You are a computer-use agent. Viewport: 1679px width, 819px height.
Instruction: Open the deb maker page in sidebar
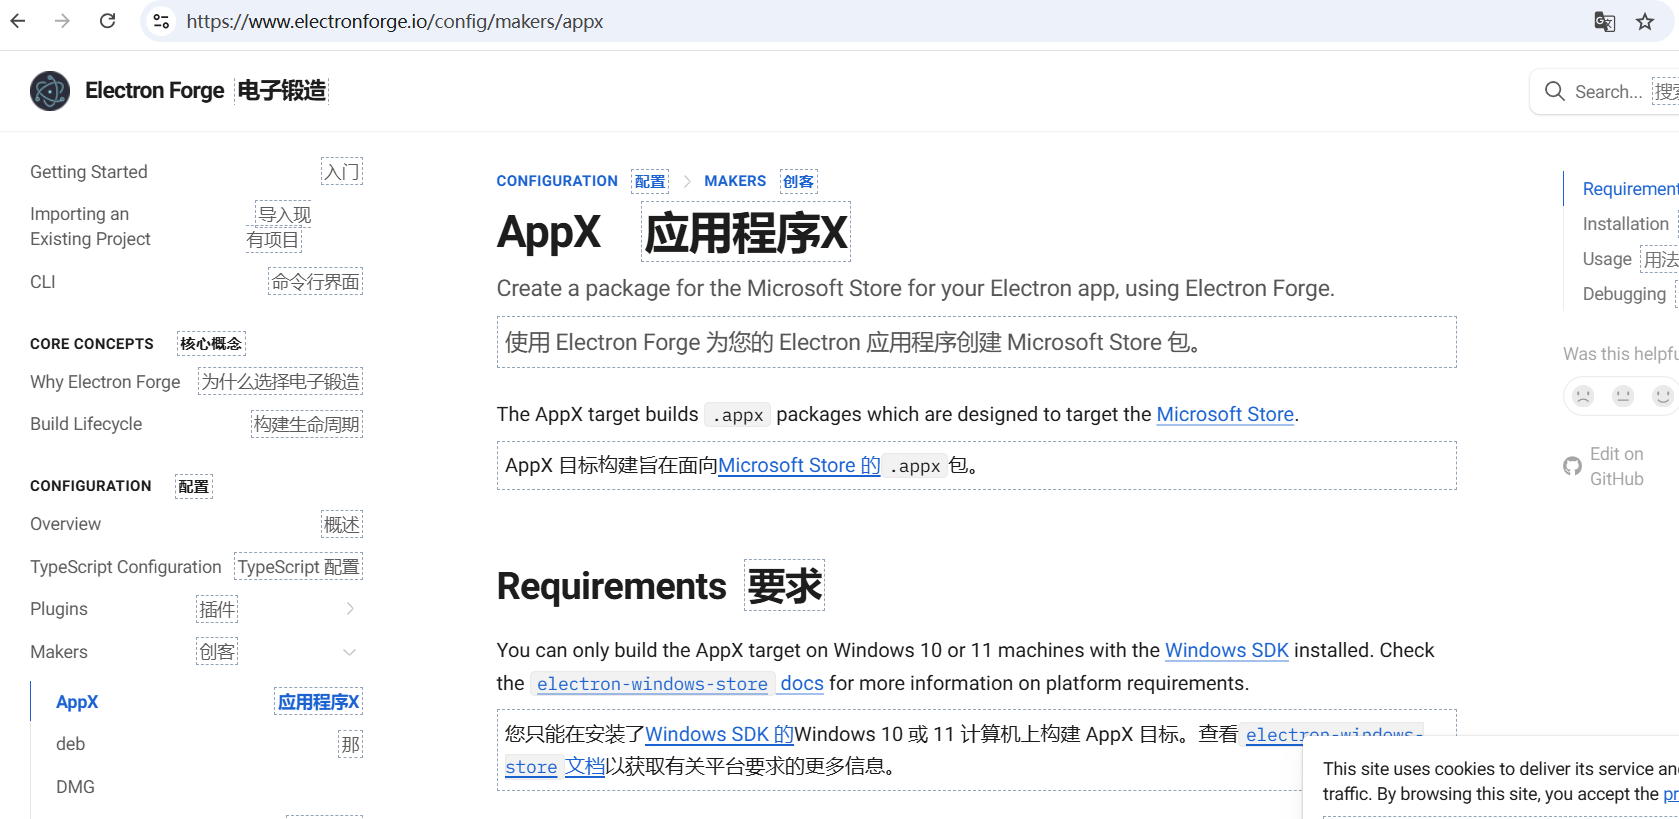(71, 744)
